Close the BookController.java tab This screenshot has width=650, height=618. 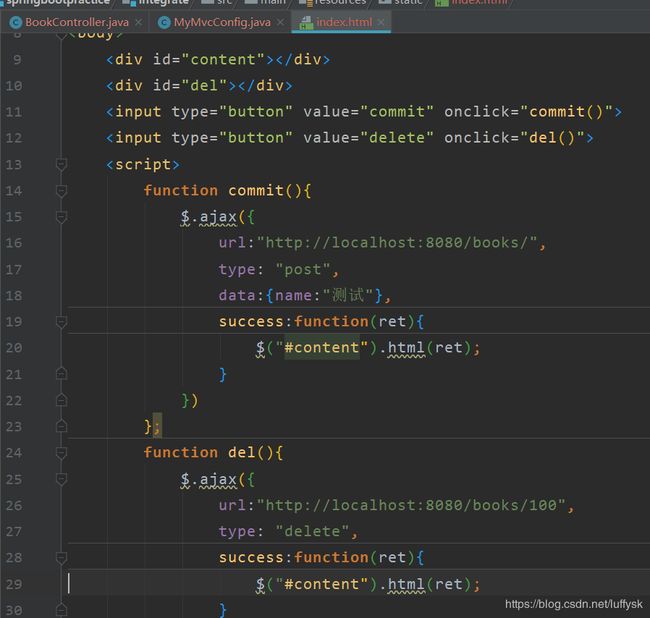pos(139,22)
